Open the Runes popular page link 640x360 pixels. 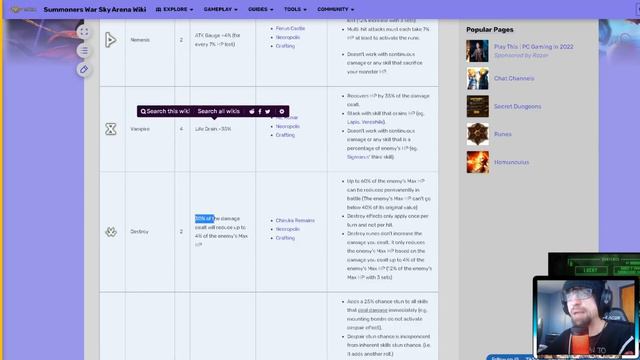[502, 134]
